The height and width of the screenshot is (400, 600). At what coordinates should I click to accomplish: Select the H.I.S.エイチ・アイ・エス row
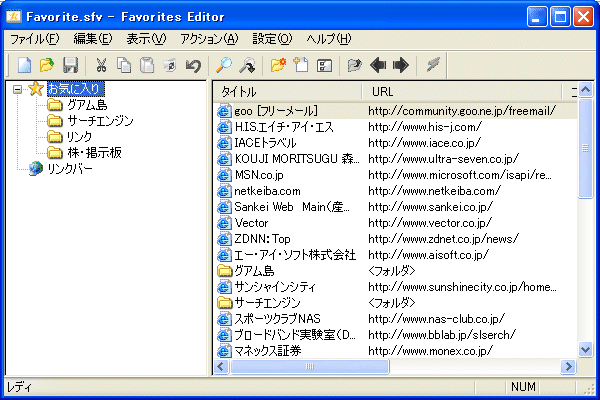[396, 127]
